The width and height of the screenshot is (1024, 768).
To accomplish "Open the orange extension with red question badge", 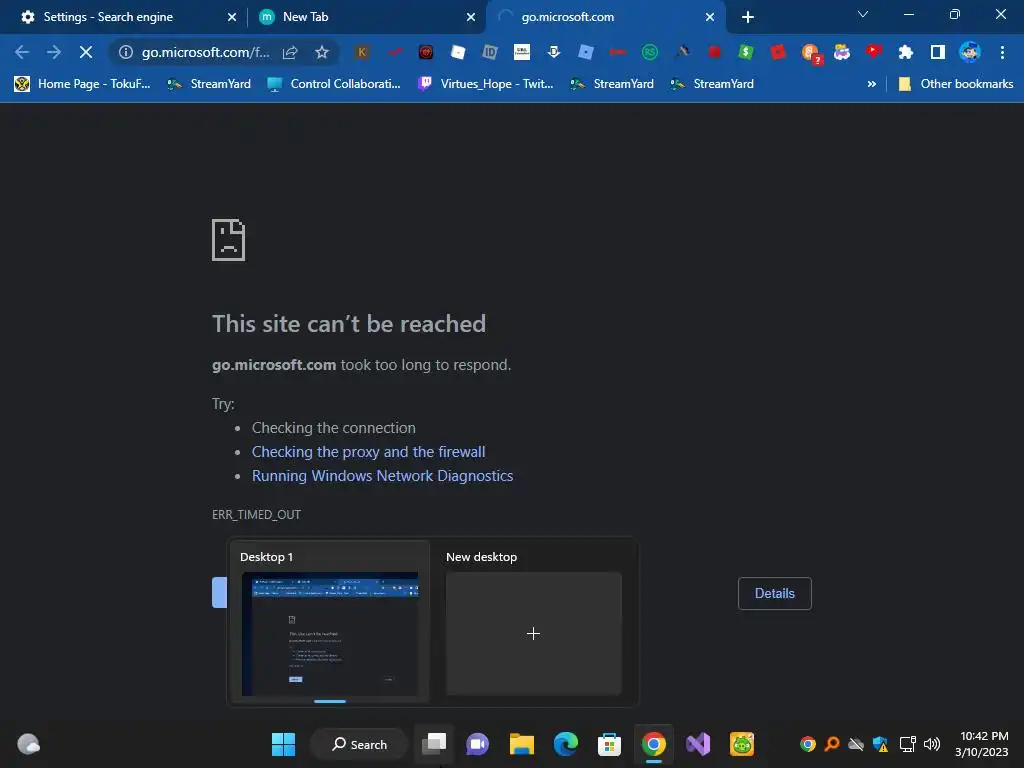I will point(810,54).
